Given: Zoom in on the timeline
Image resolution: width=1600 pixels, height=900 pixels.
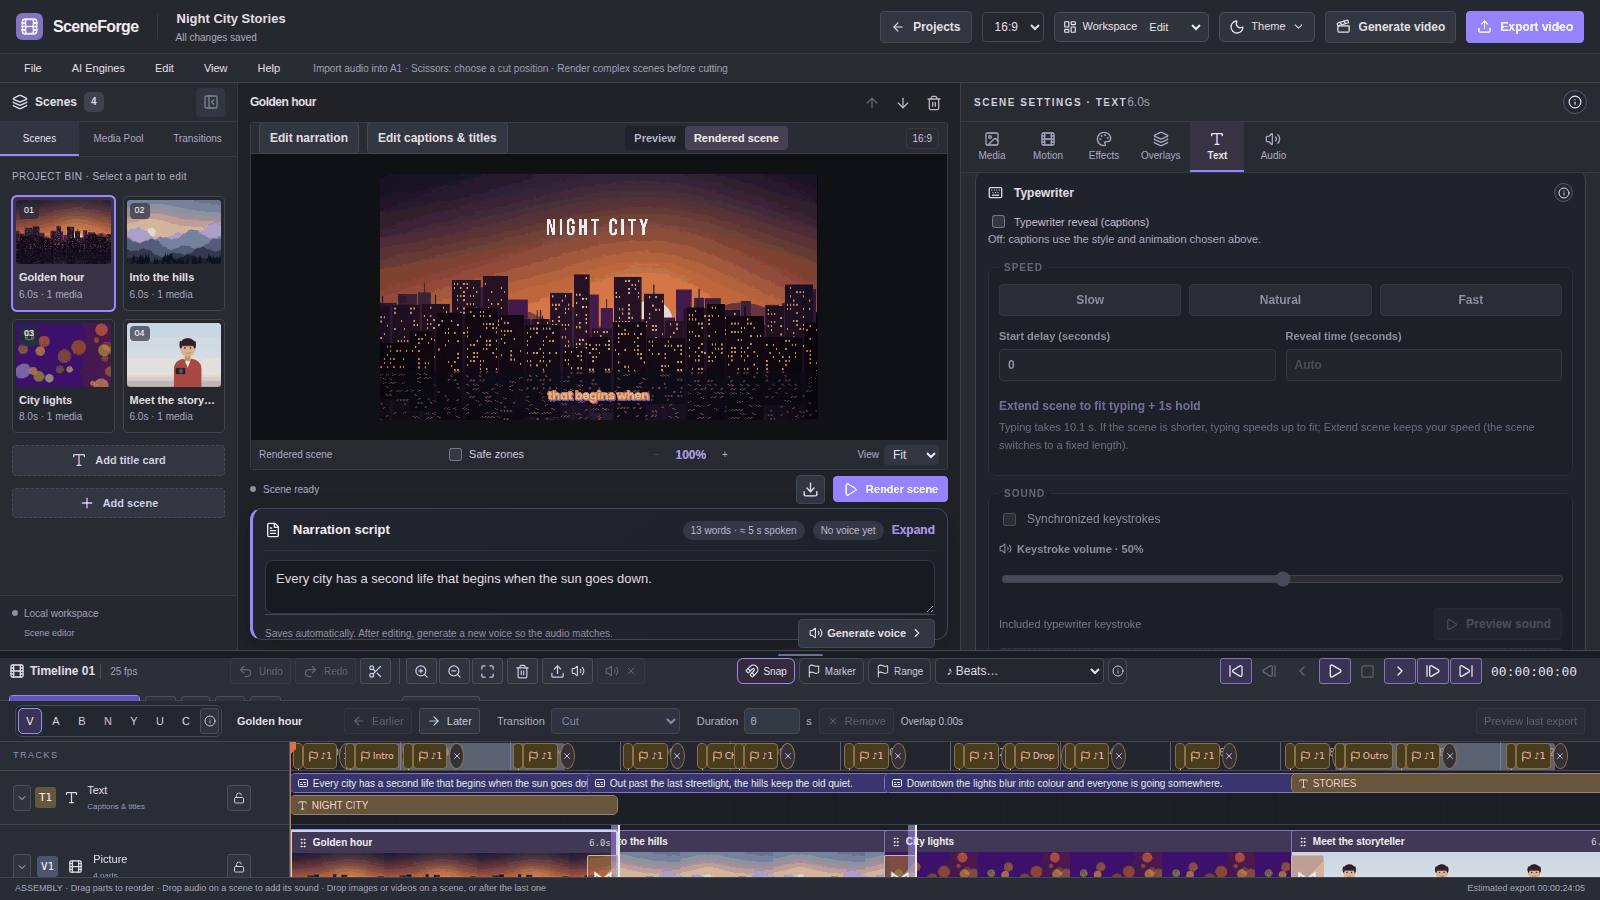Looking at the screenshot, I should [x=422, y=671].
